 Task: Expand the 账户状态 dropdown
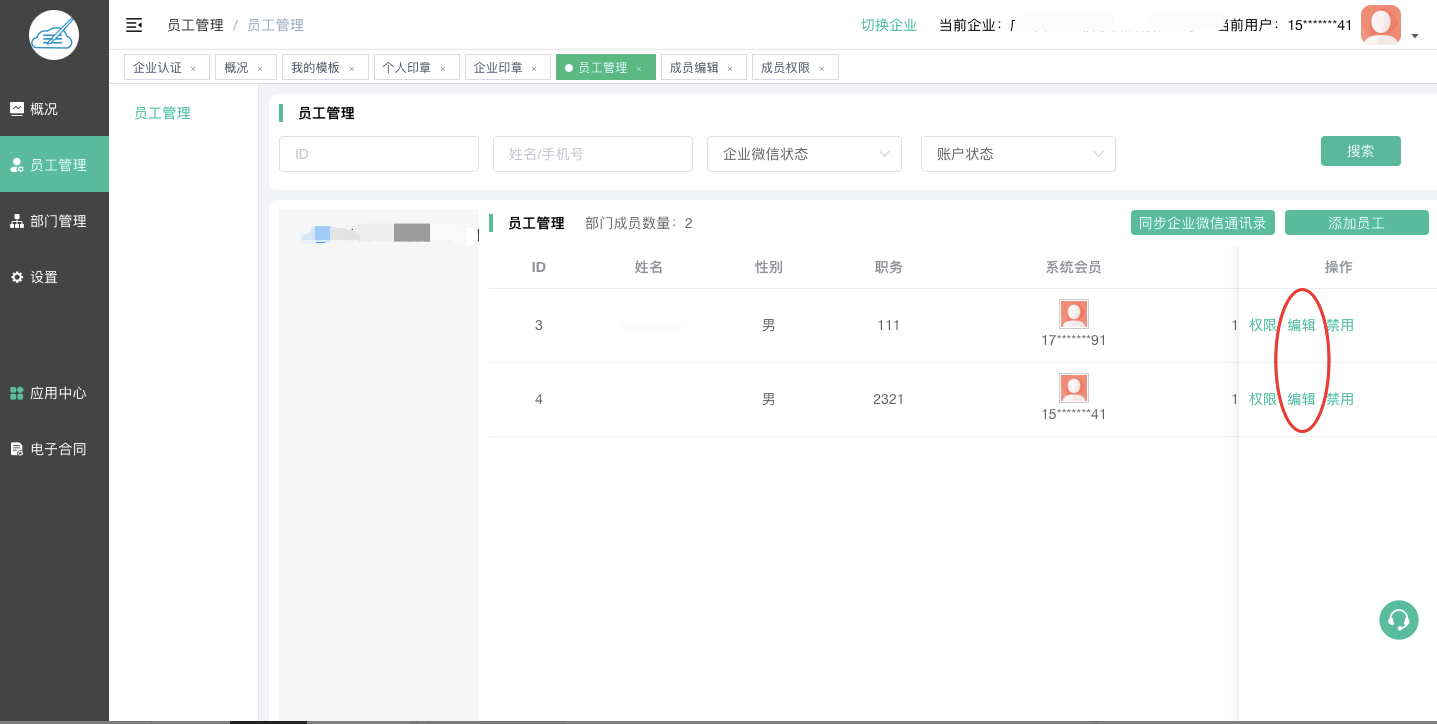[x=1017, y=154]
